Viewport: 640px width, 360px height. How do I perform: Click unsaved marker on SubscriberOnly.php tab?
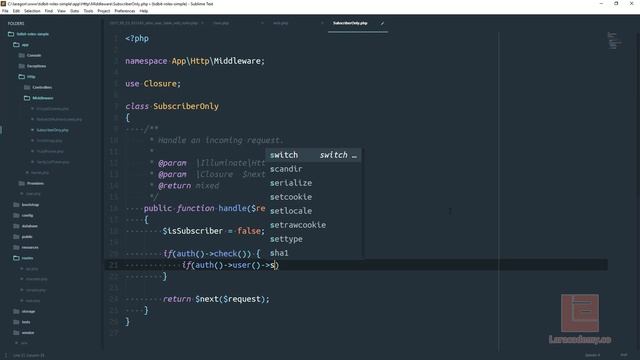click(382, 23)
